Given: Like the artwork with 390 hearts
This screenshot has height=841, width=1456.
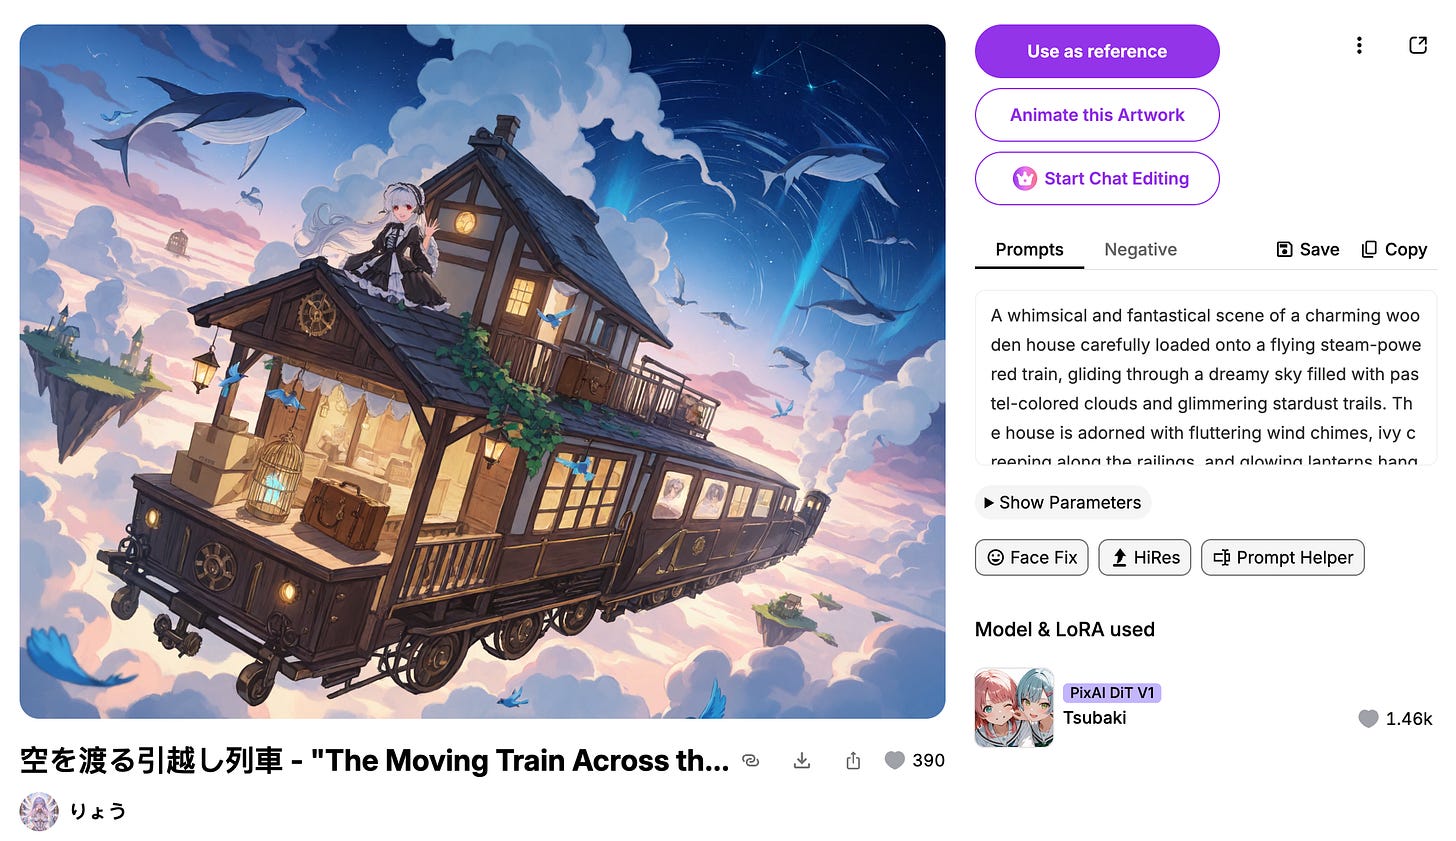Looking at the screenshot, I should [x=895, y=761].
